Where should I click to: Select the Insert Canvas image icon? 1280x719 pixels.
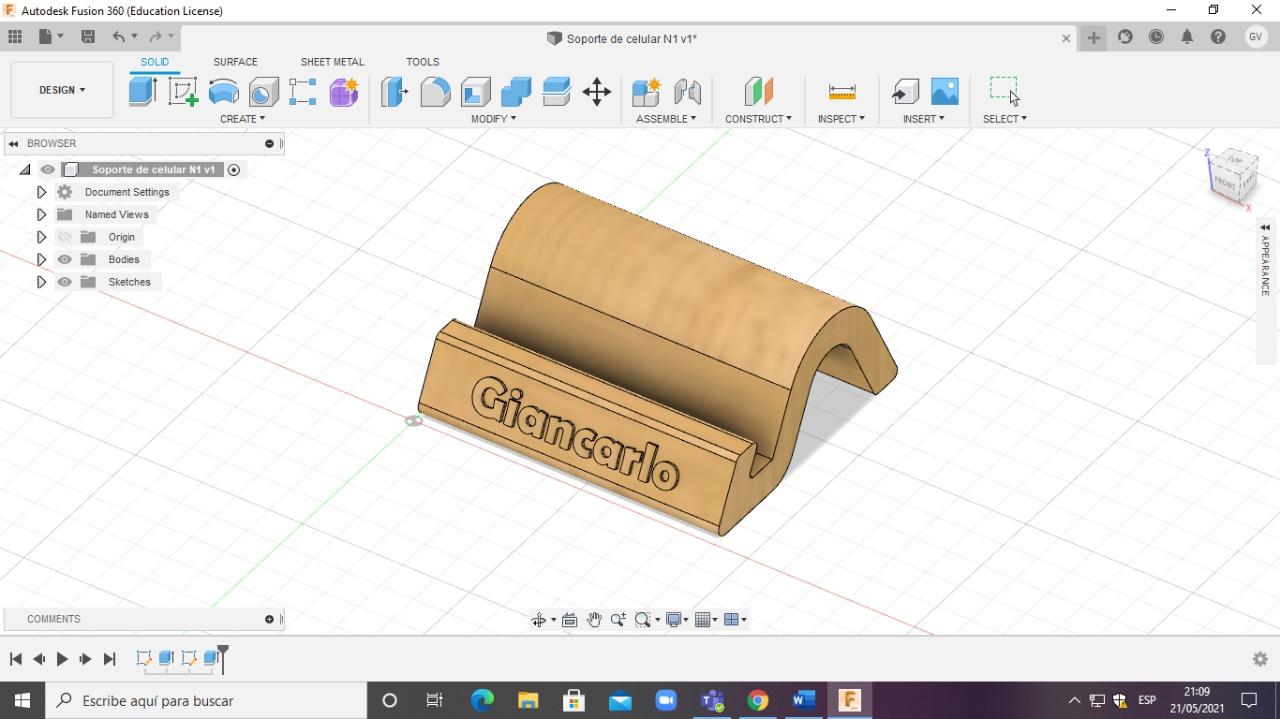coord(944,92)
